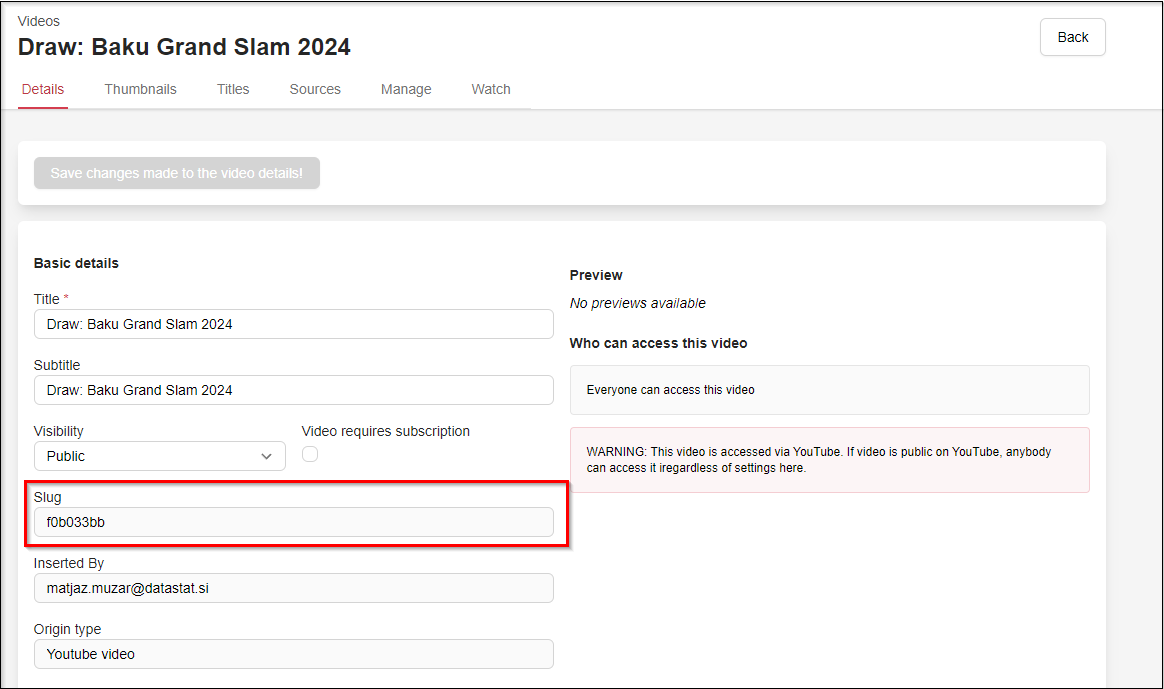Switch to the Details tab

tap(43, 89)
